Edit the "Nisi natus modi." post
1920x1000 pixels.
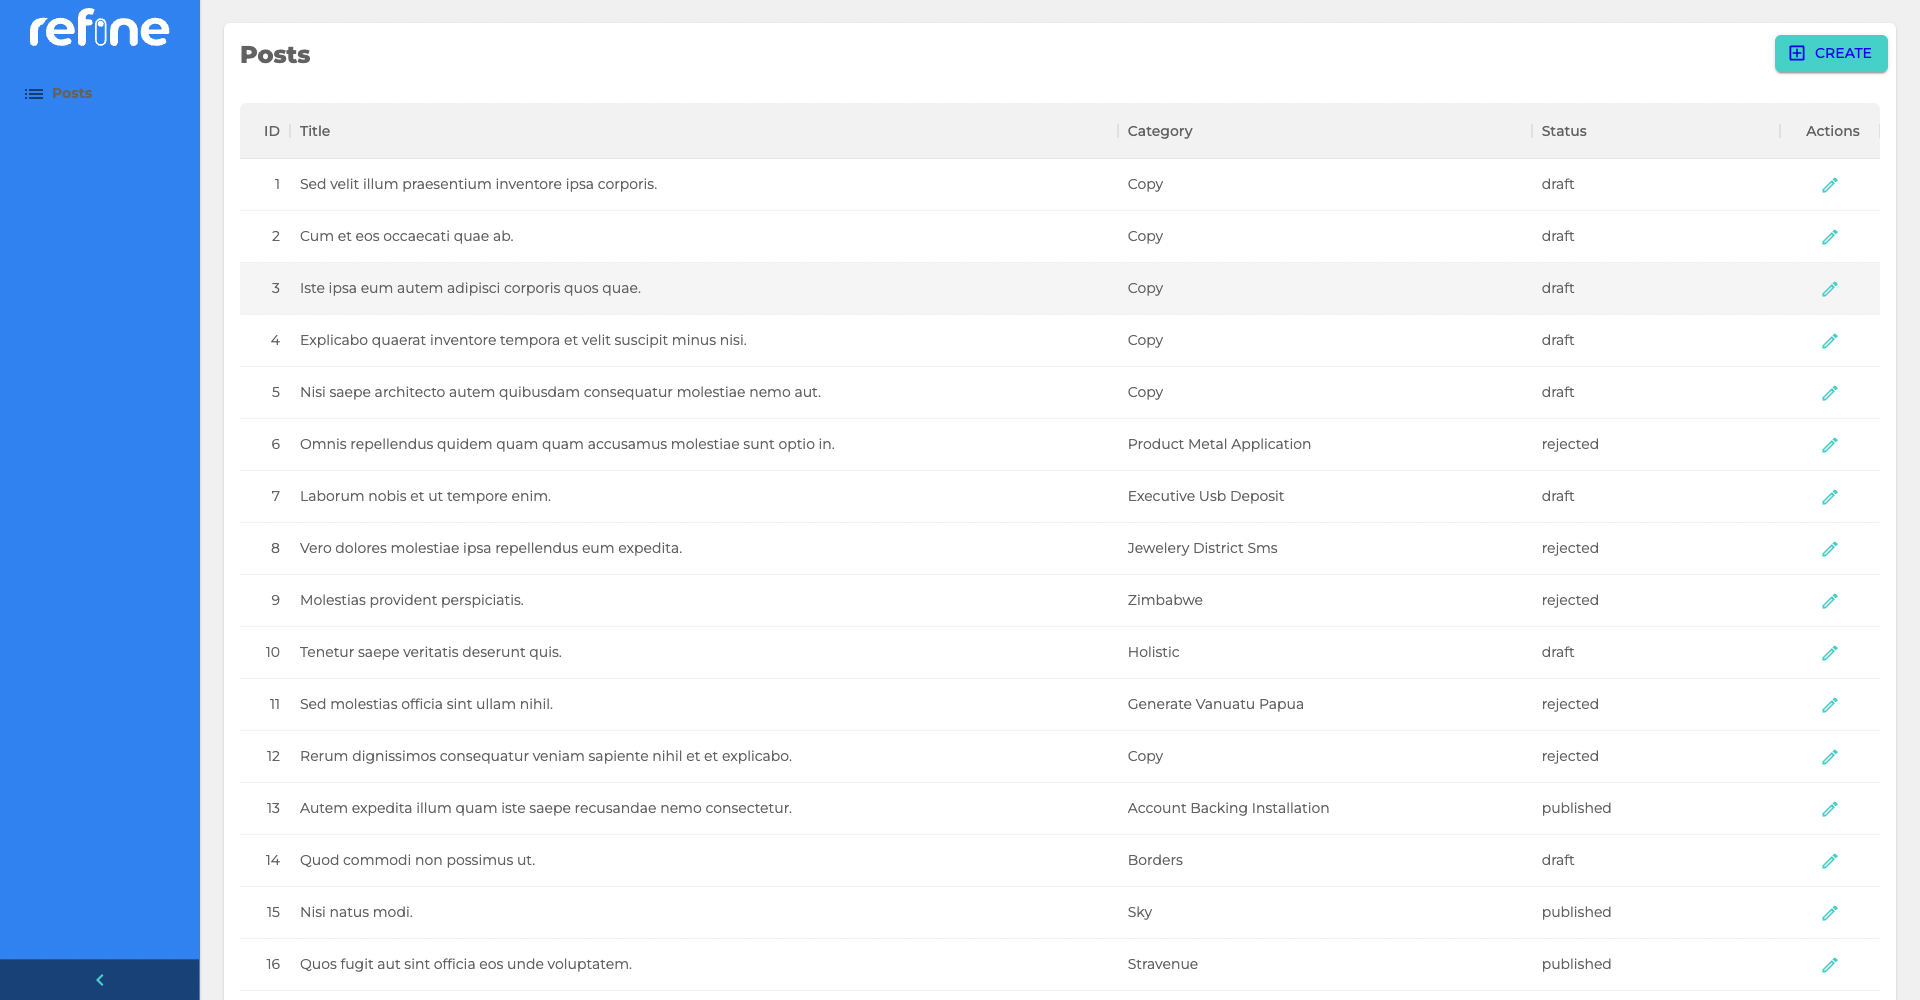pyautogui.click(x=1830, y=913)
